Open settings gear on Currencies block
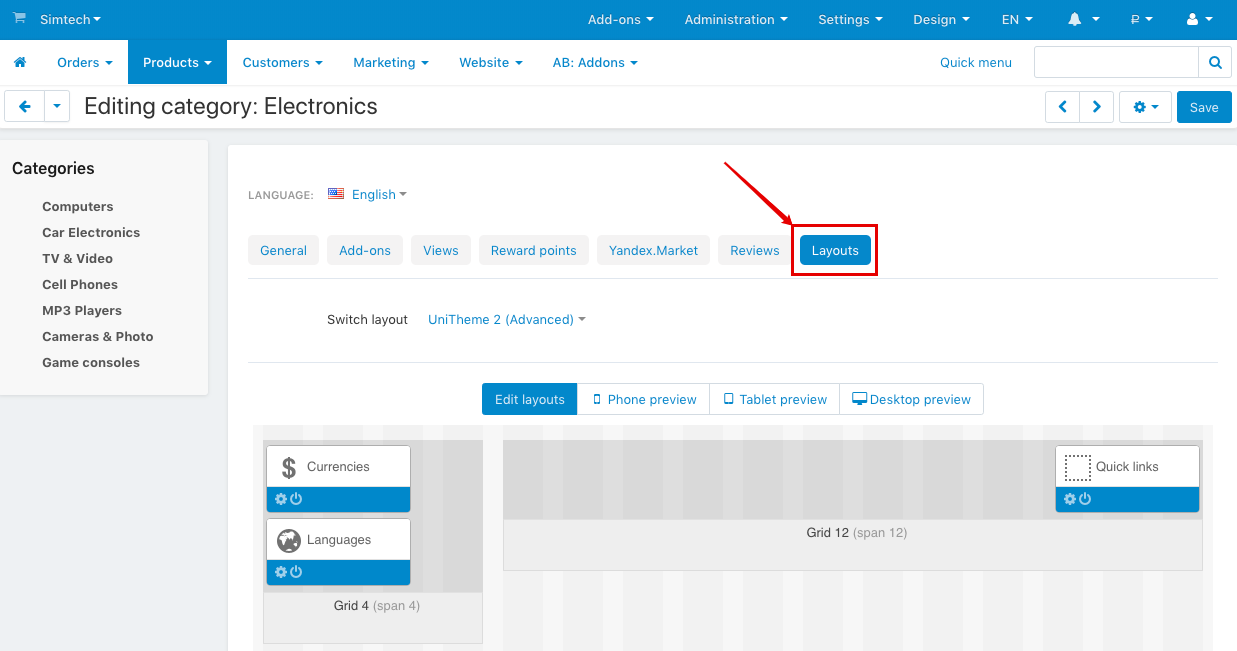The image size is (1237, 651). tap(281, 499)
